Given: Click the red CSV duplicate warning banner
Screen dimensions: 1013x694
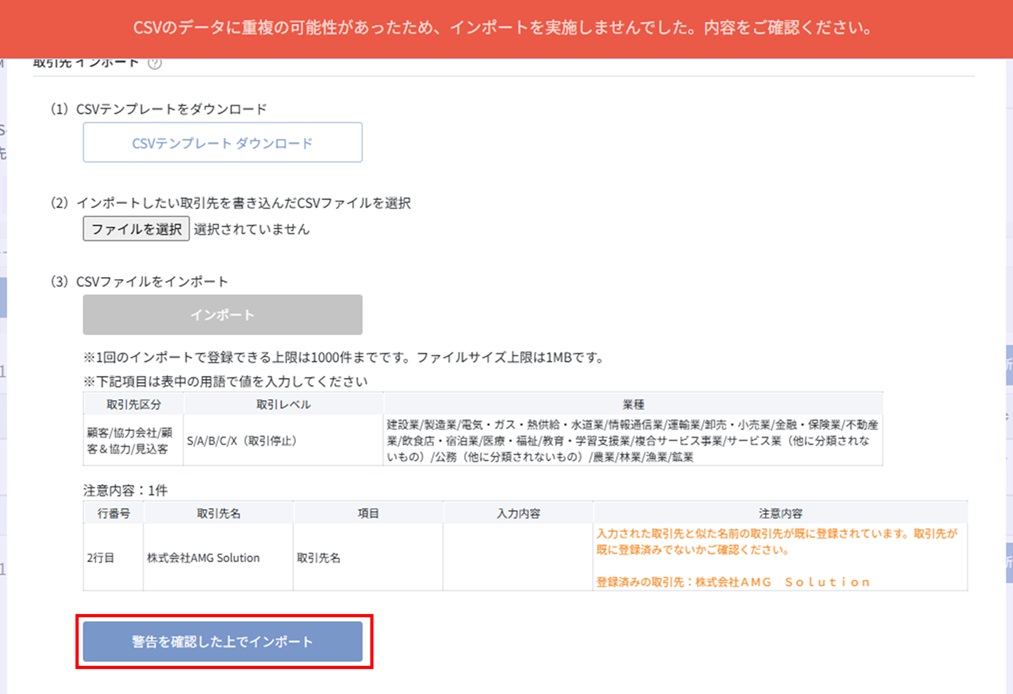Looking at the screenshot, I should [x=506, y=28].
